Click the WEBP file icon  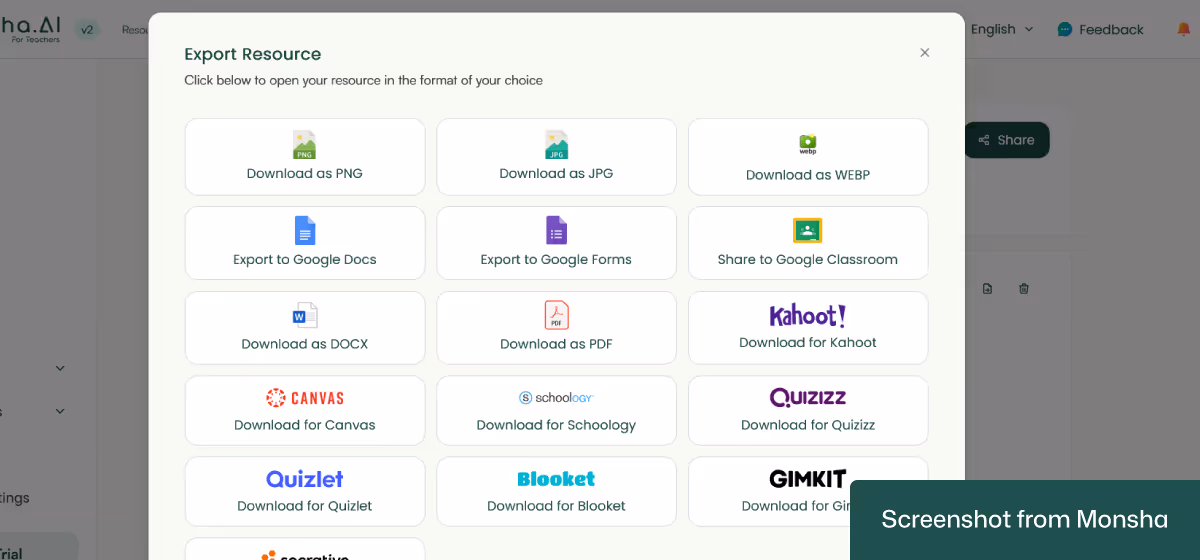(x=808, y=144)
